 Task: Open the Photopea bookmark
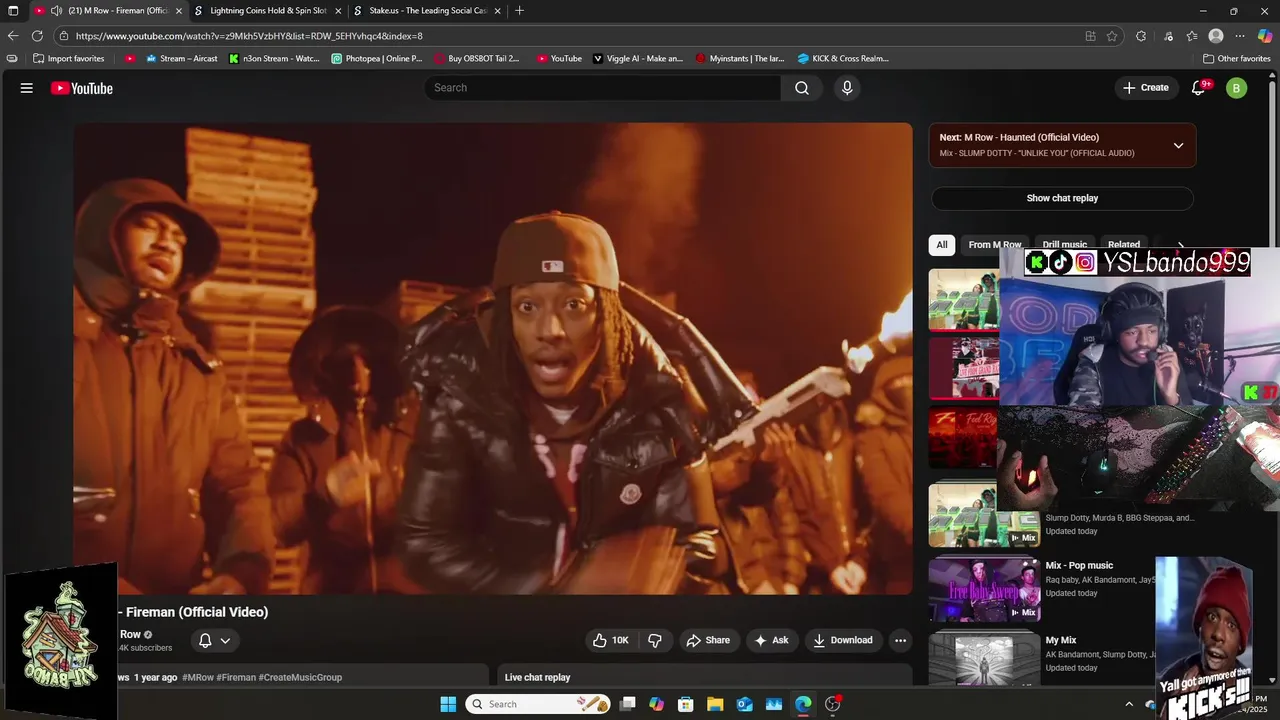click(377, 58)
